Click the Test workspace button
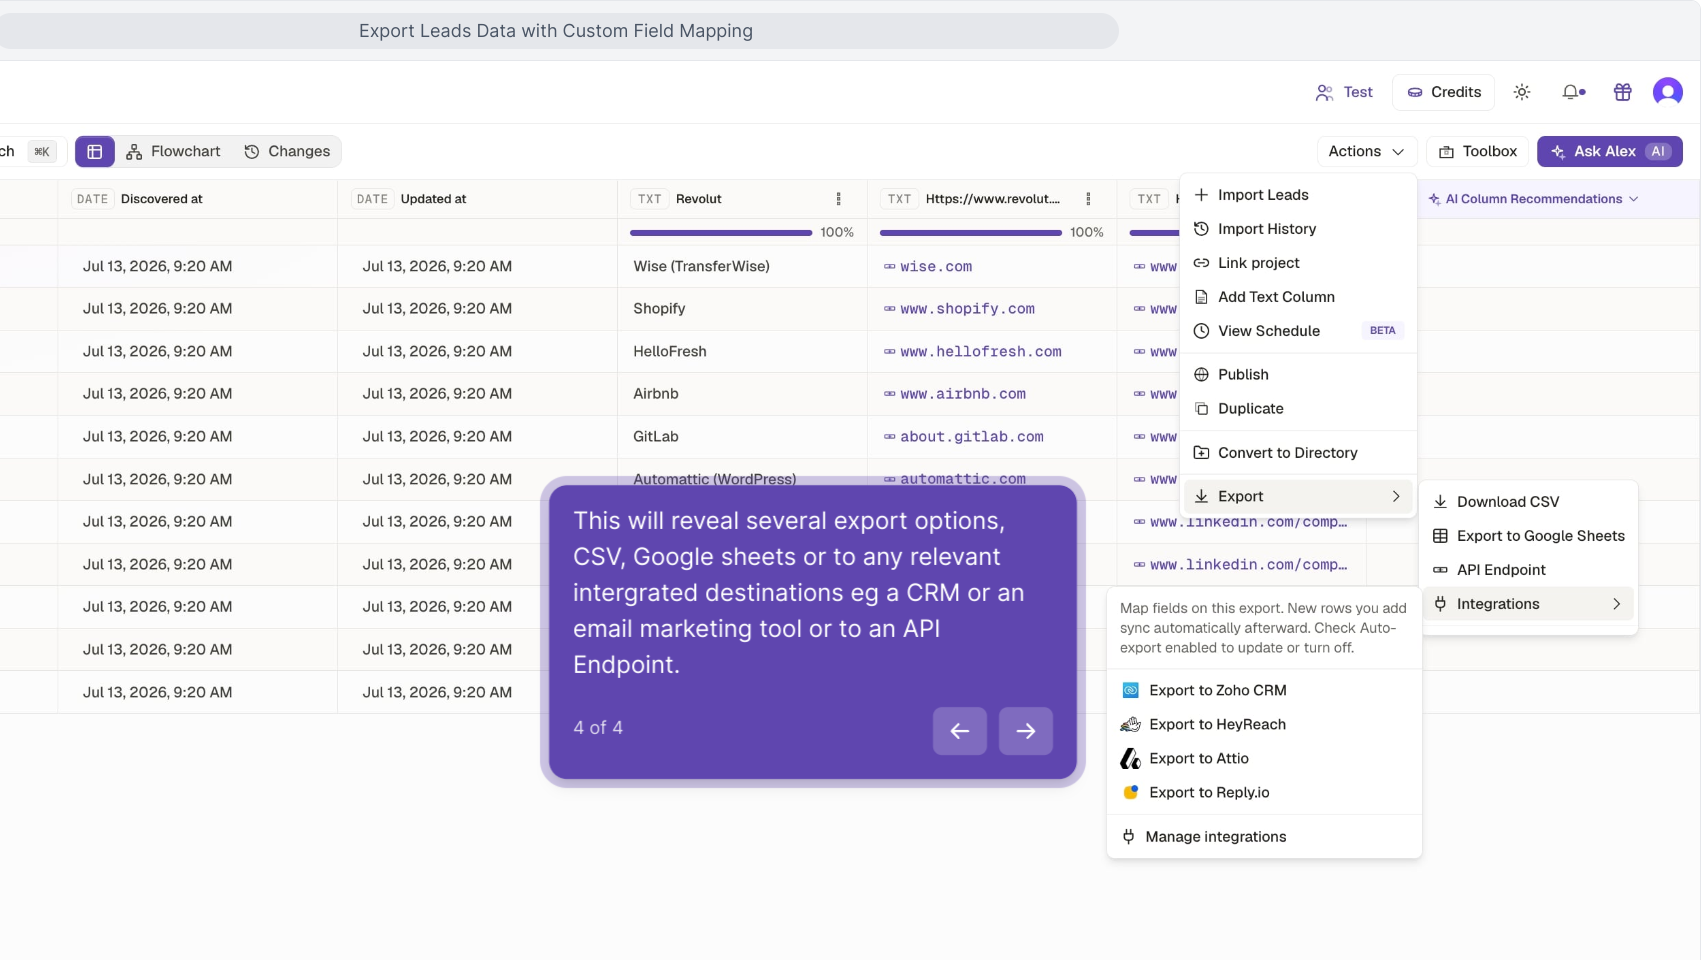Screen dimensions: 1702x960 point(1344,92)
